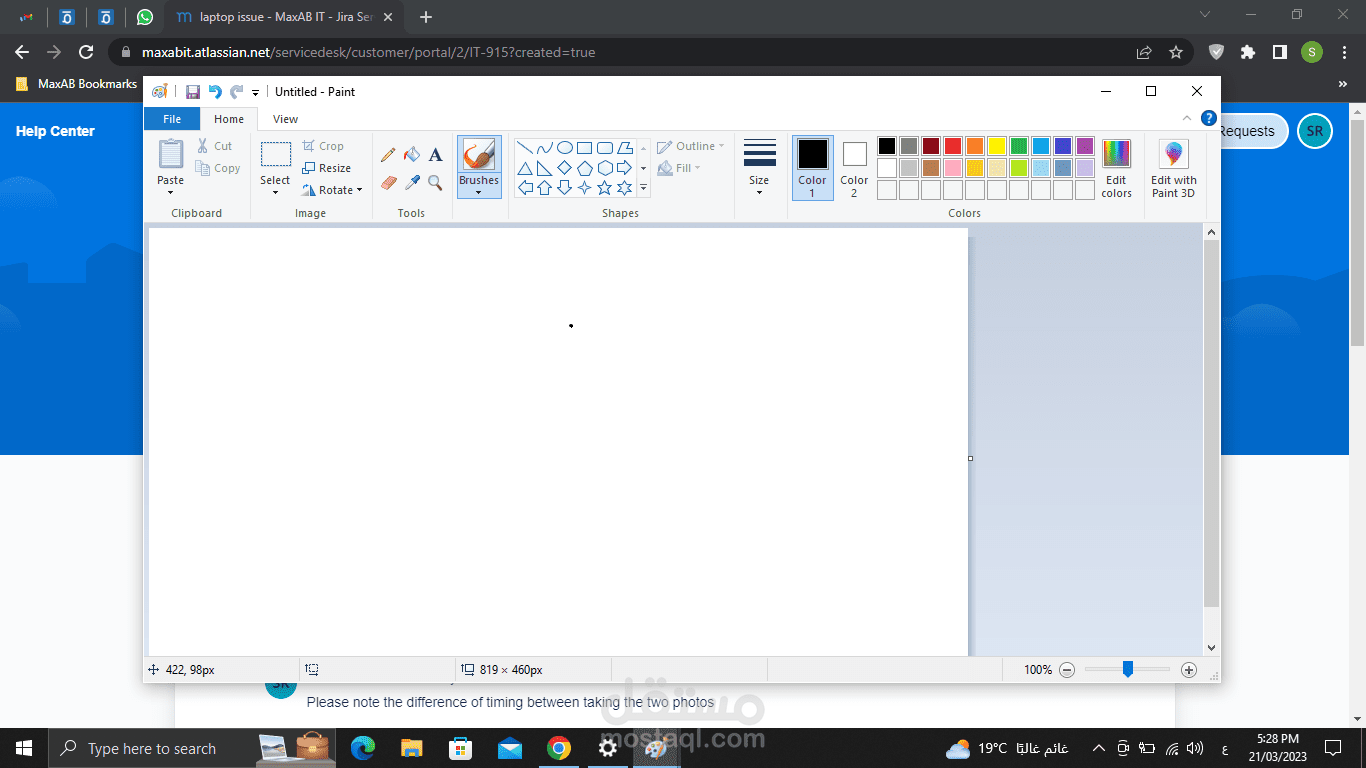This screenshot has width=1366, height=768.
Task: Click the Brushes tool icon
Action: pos(479,155)
